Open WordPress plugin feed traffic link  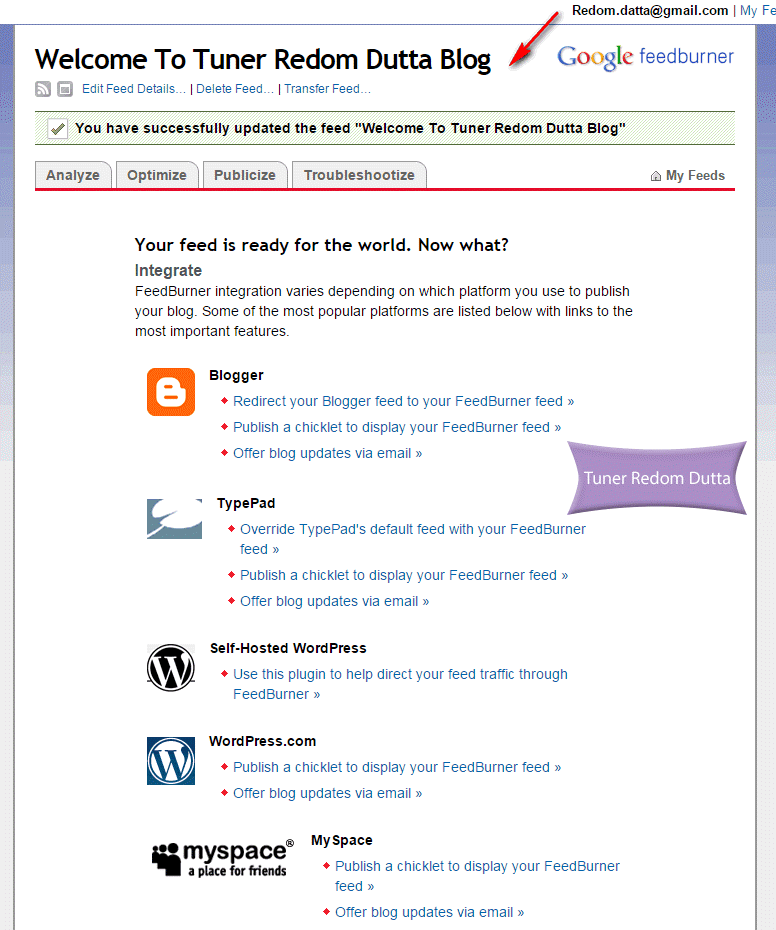(400, 684)
